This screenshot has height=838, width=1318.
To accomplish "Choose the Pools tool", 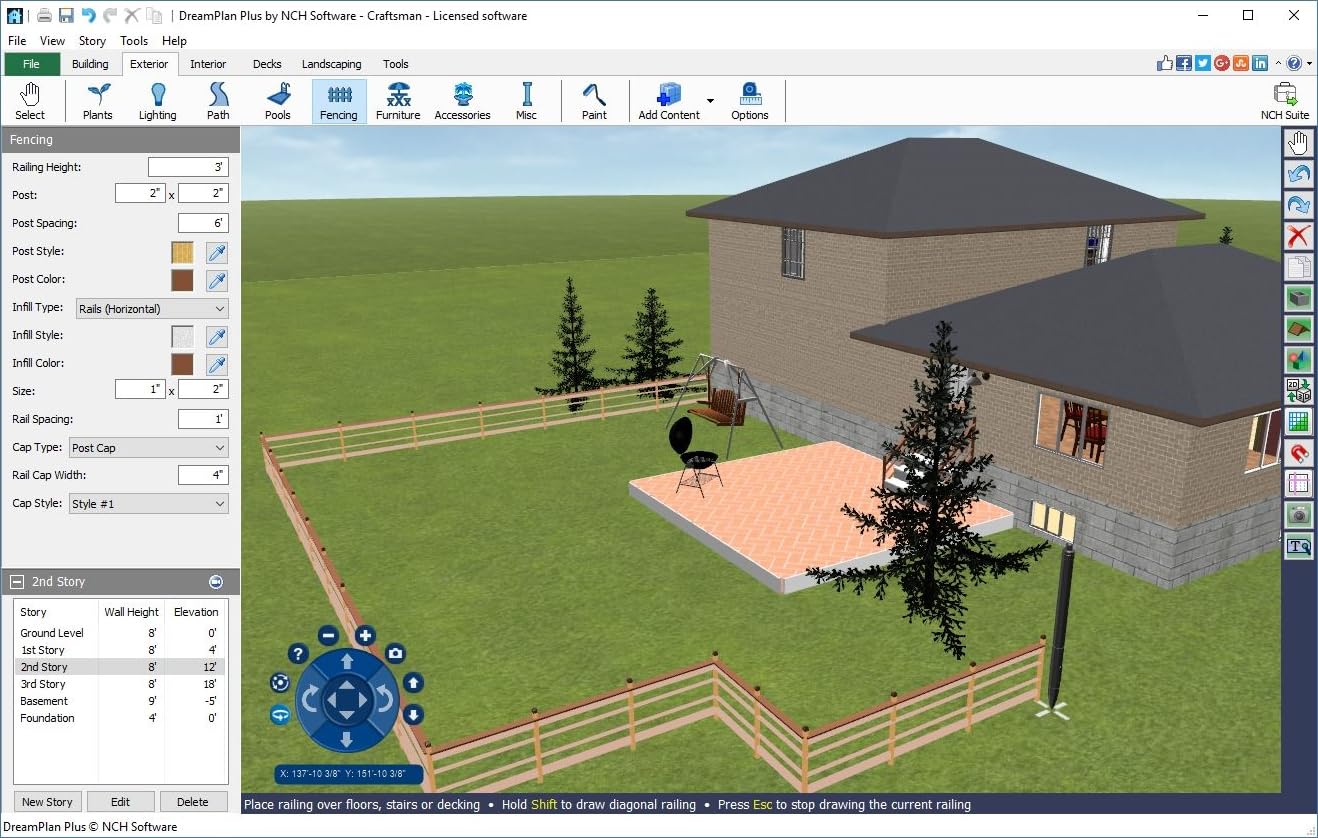I will tap(277, 101).
